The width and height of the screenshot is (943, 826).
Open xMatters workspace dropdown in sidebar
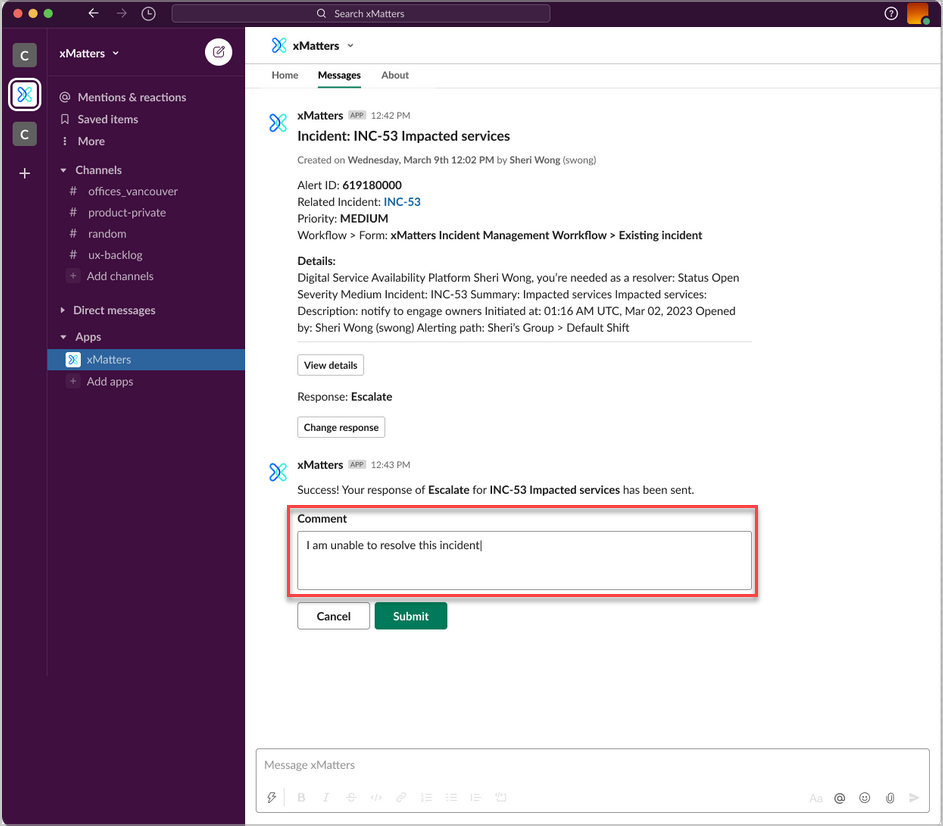coord(89,54)
